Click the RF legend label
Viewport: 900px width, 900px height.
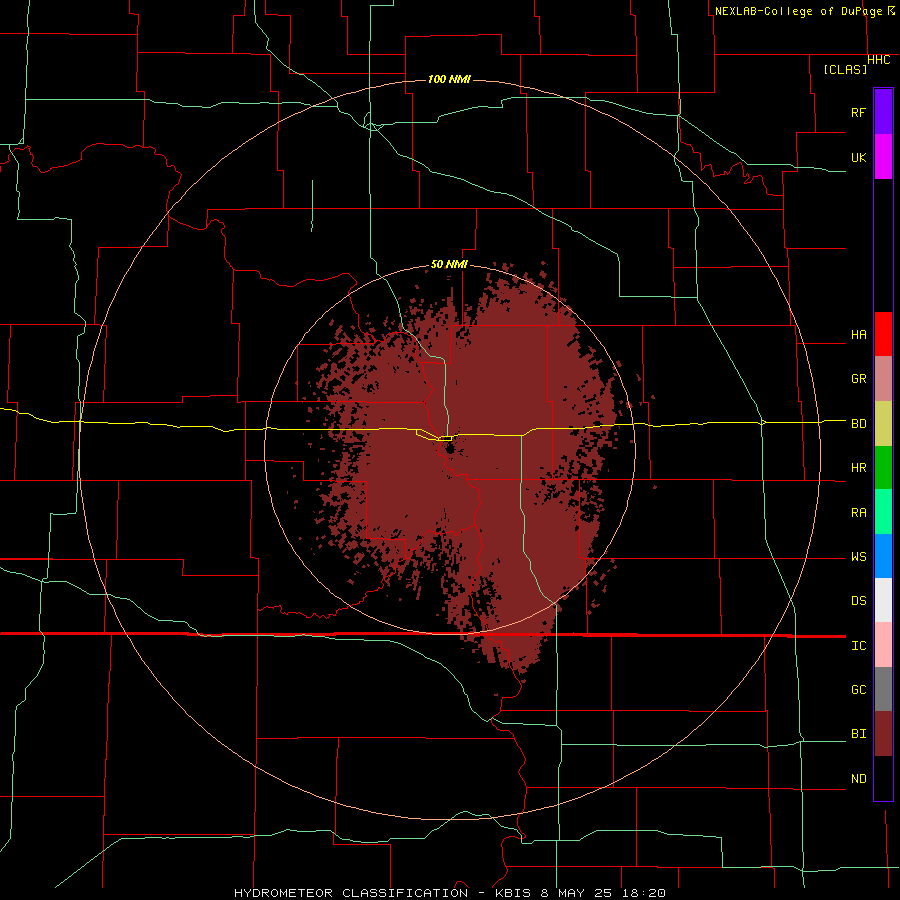point(858,112)
